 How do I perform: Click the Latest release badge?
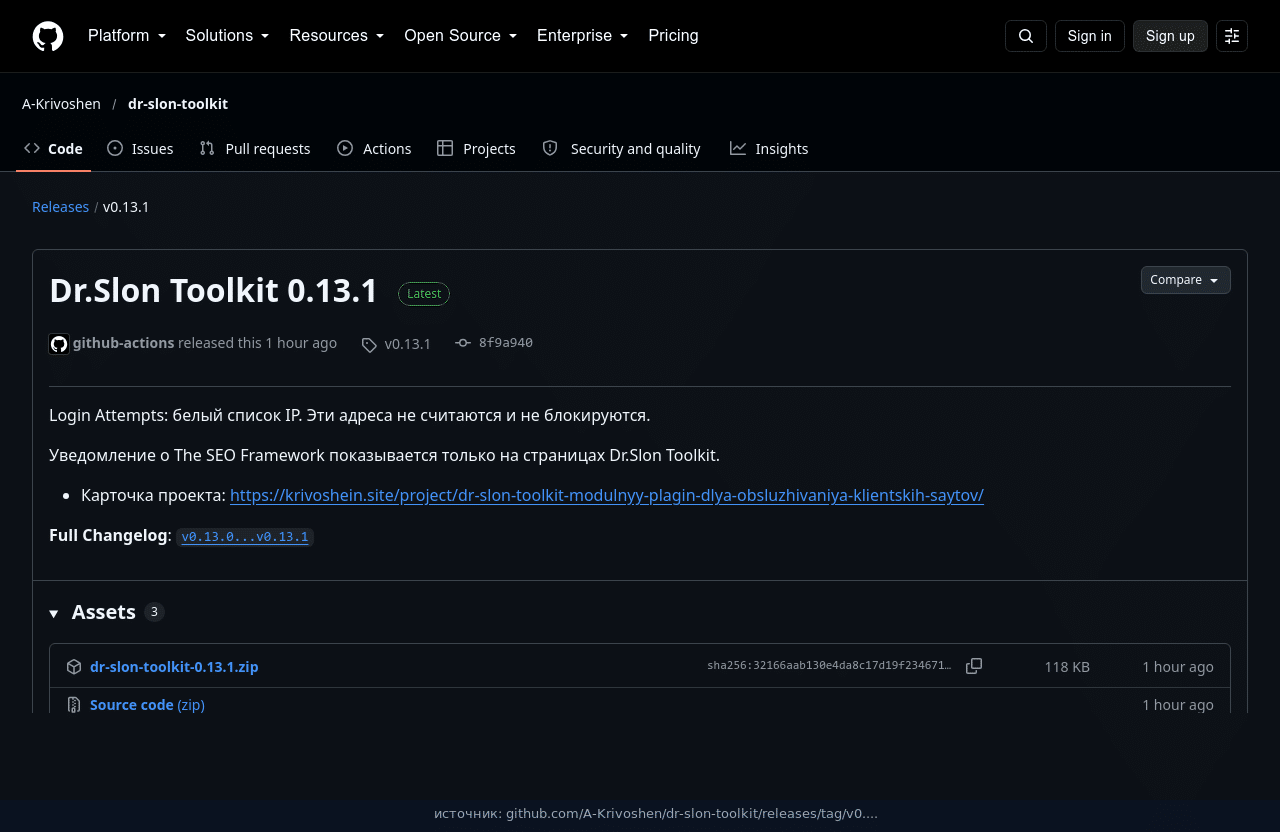coord(424,294)
